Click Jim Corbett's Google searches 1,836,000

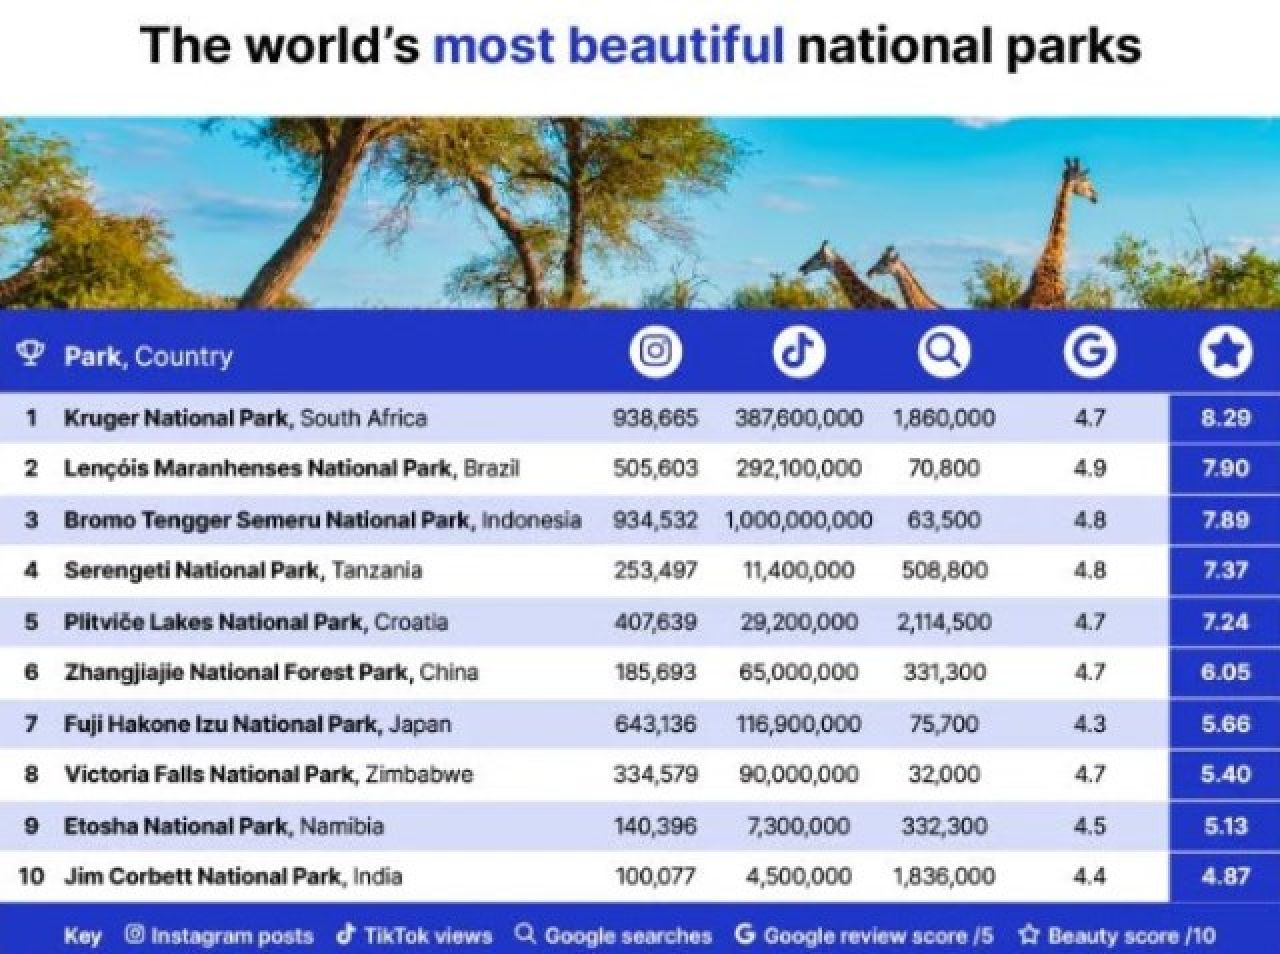pyautogui.click(x=944, y=876)
